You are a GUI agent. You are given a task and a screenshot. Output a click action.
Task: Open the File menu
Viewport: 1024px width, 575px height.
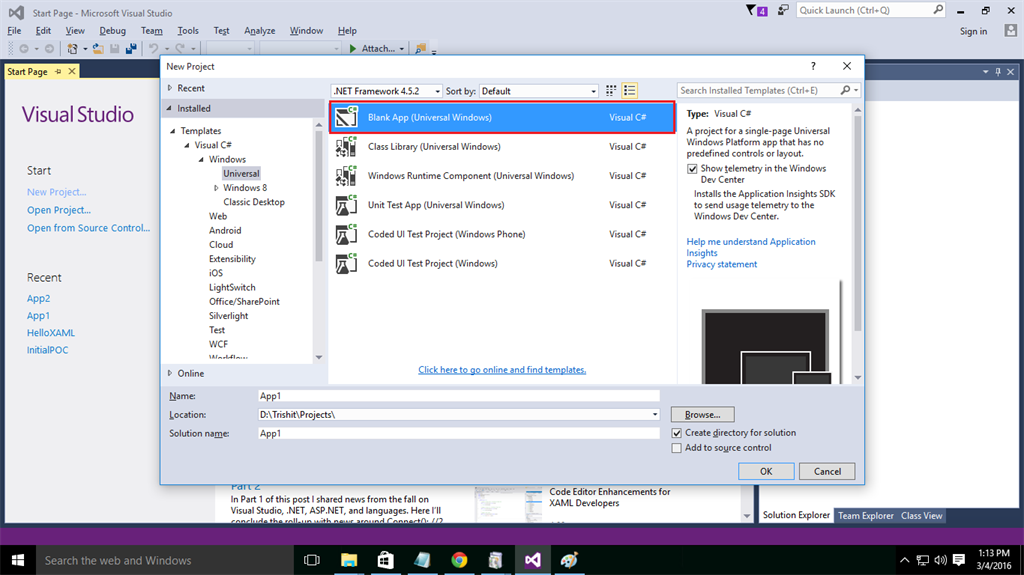point(14,31)
